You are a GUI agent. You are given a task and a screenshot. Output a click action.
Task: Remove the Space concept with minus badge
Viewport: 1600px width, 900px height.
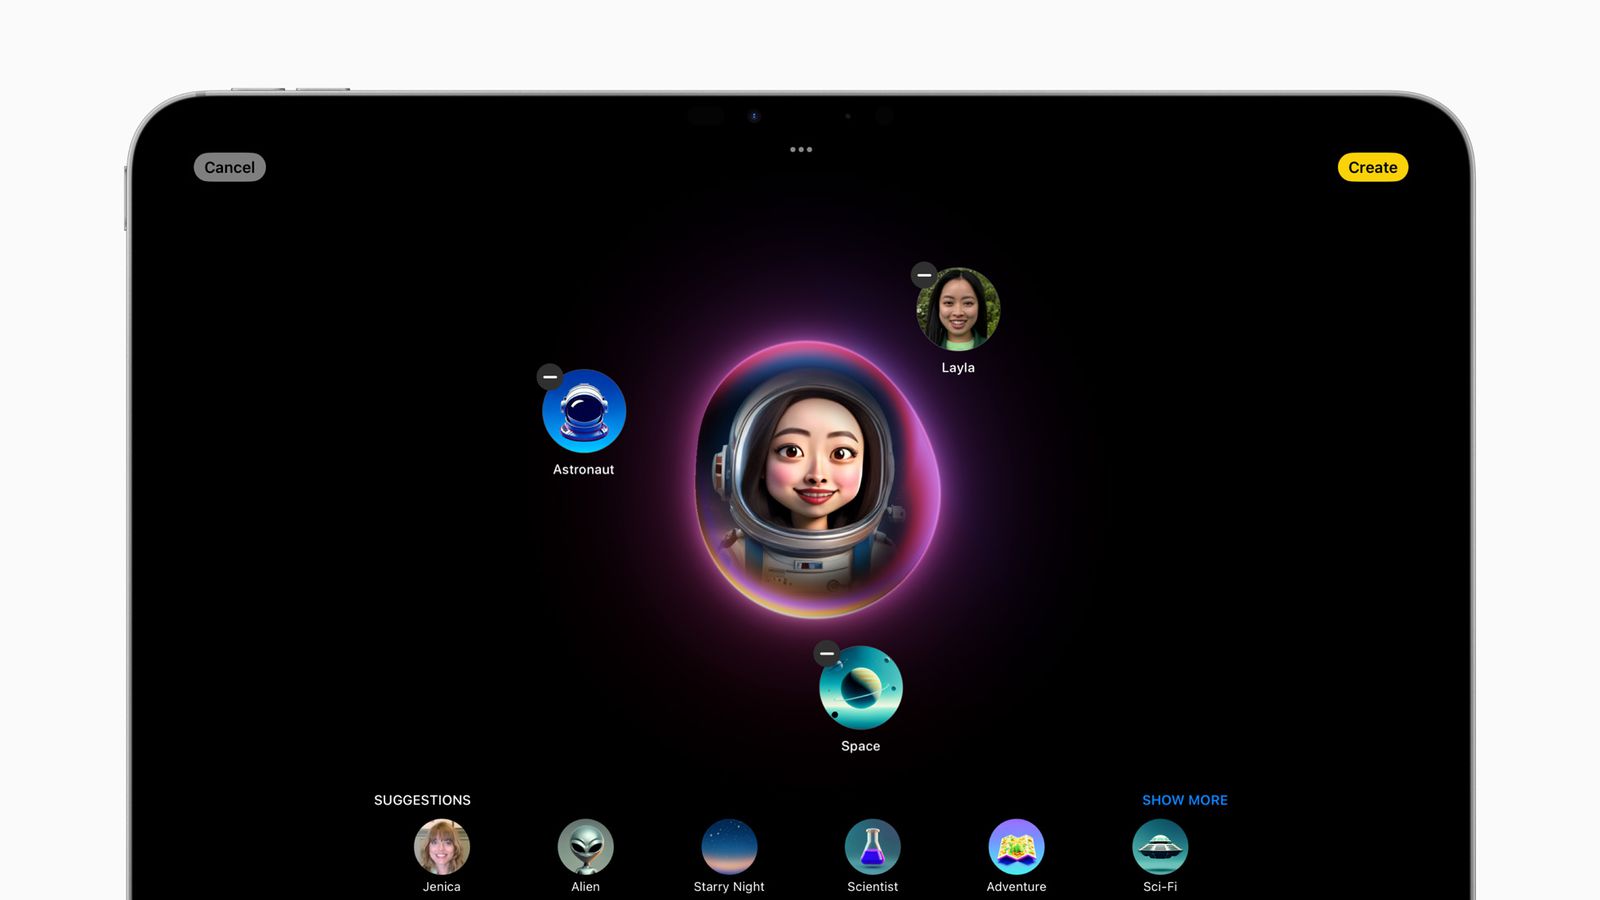pyautogui.click(x=827, y=654)
